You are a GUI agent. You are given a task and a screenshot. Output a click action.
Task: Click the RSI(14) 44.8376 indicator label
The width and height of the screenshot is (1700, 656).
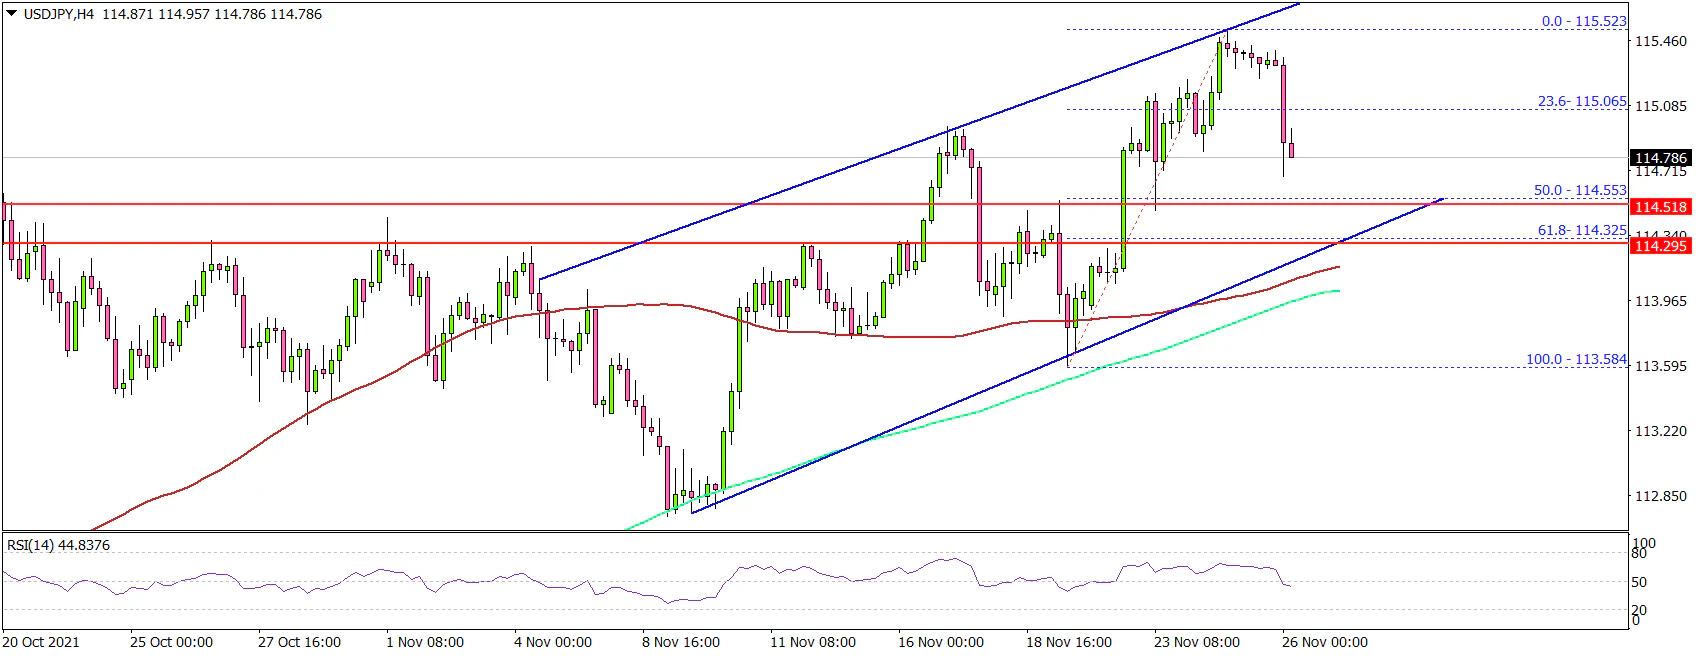[x=59, y=545]
